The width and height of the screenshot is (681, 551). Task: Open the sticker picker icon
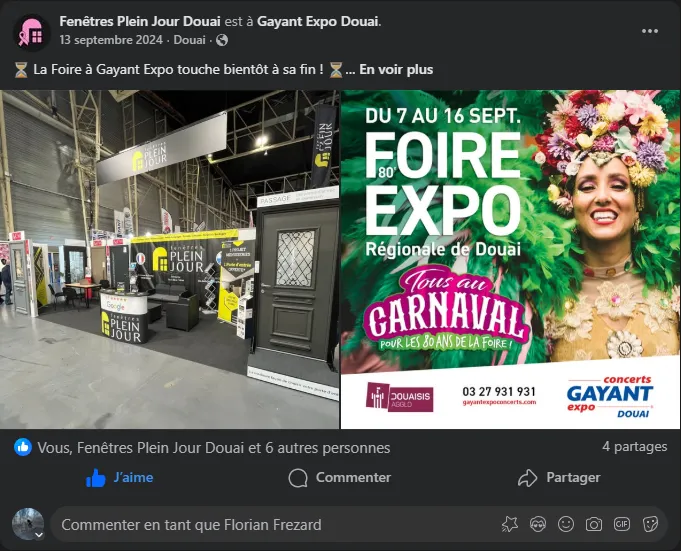click(650, 525)
